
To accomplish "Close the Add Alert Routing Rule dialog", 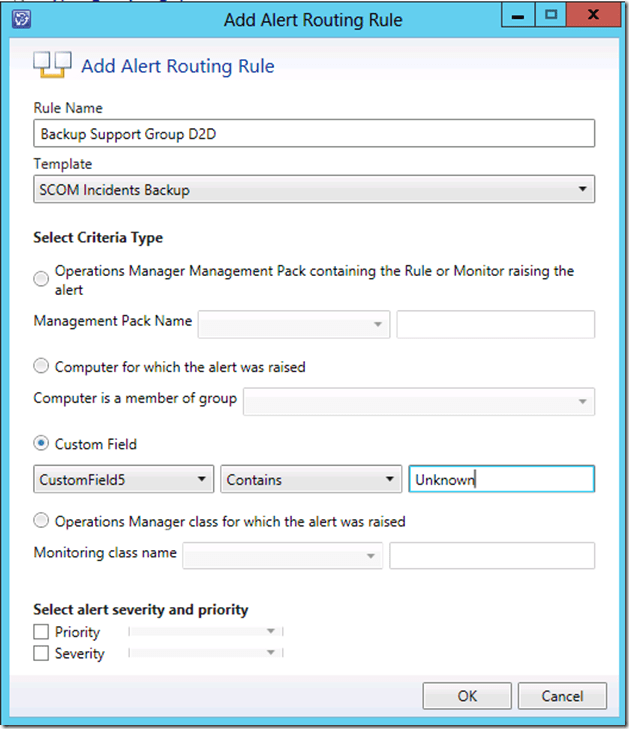I will (x=594, y=16).
